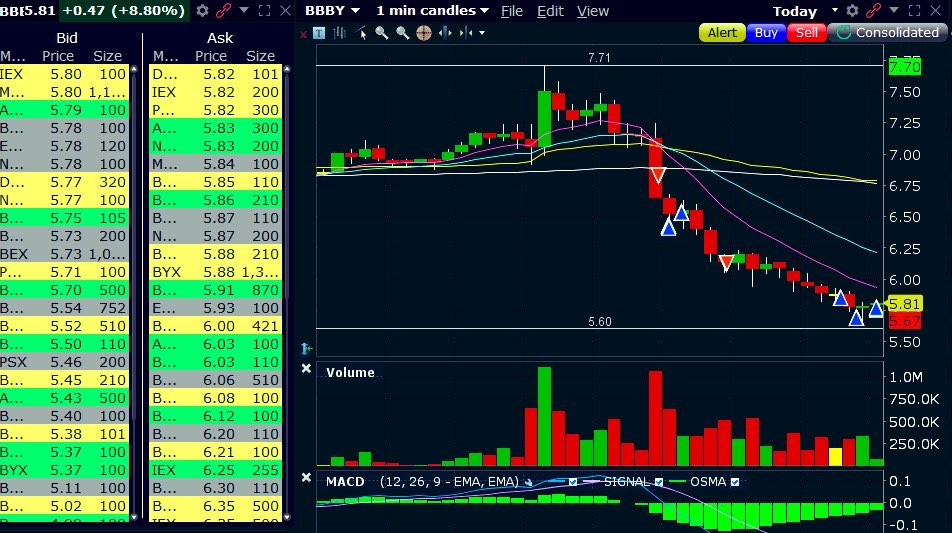The height and width of the screenshot is (533, 952).
Task: Click the 5.77 bid with size 320
Action: point(64,182)
